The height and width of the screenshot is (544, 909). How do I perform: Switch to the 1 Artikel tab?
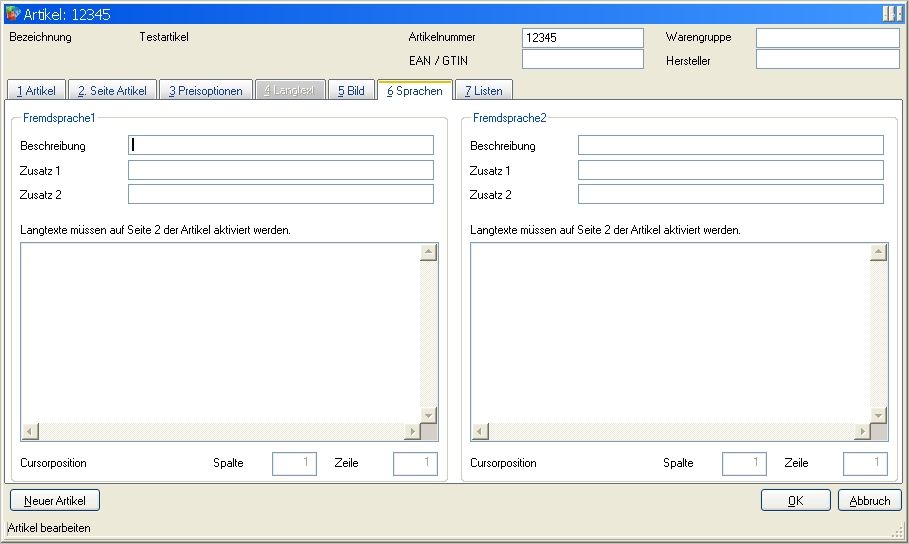pos(36,91)
